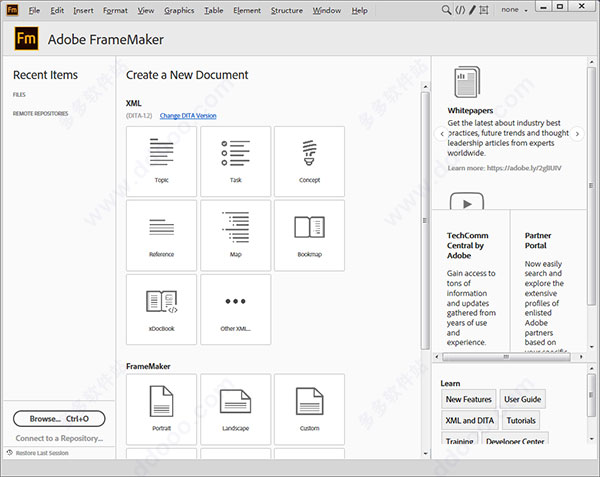Click REMOTE REPOSITORIES label in Recent Items
This screenshot has width=600, height=477.
pos(41,114)
